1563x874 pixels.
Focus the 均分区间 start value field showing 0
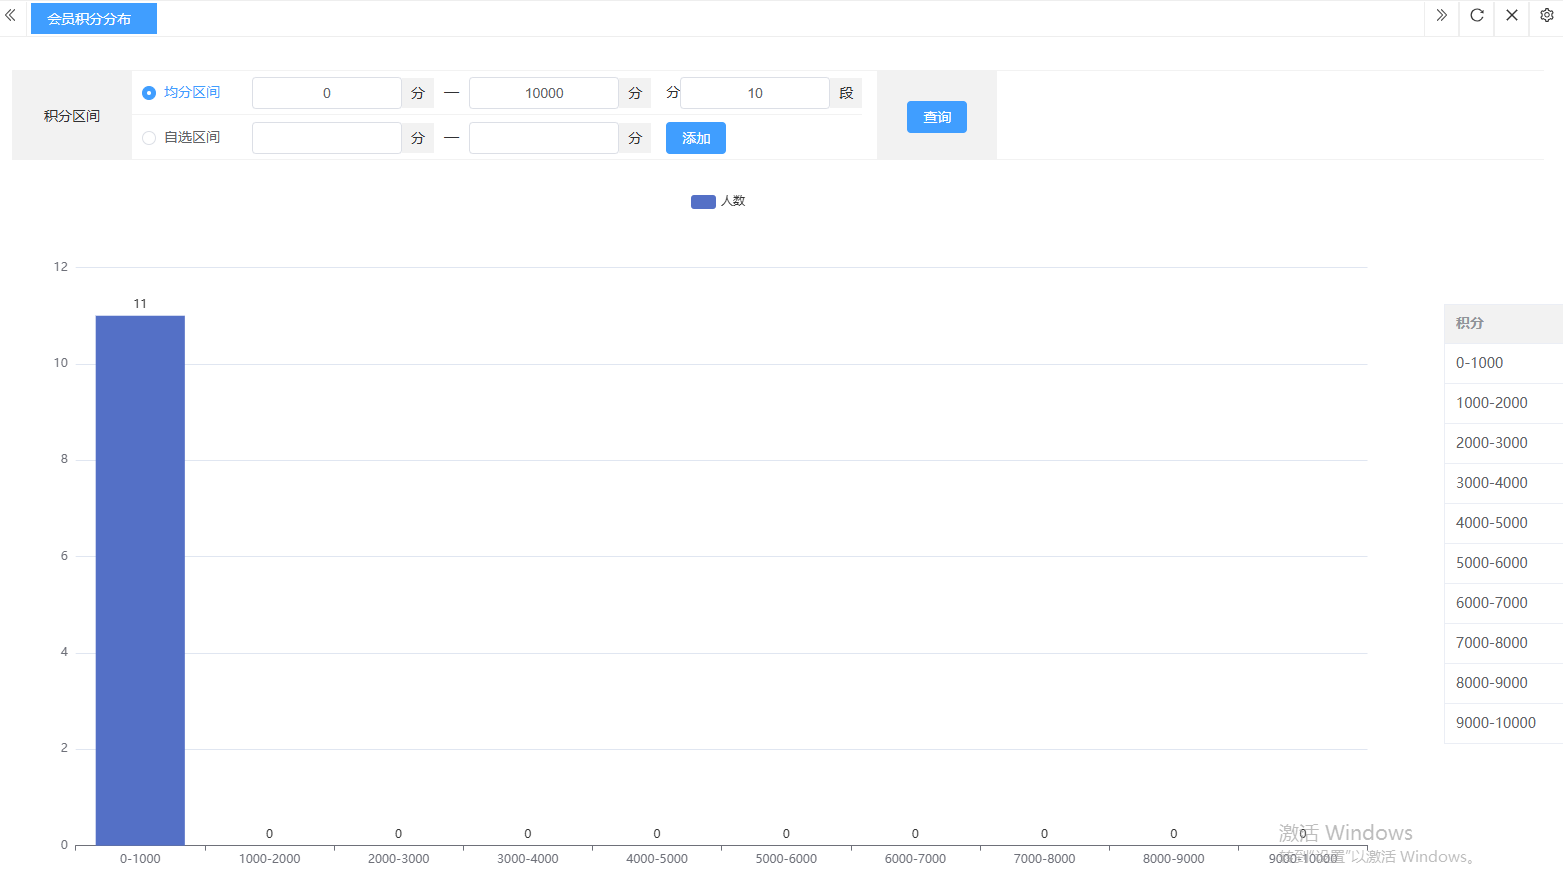326,93
